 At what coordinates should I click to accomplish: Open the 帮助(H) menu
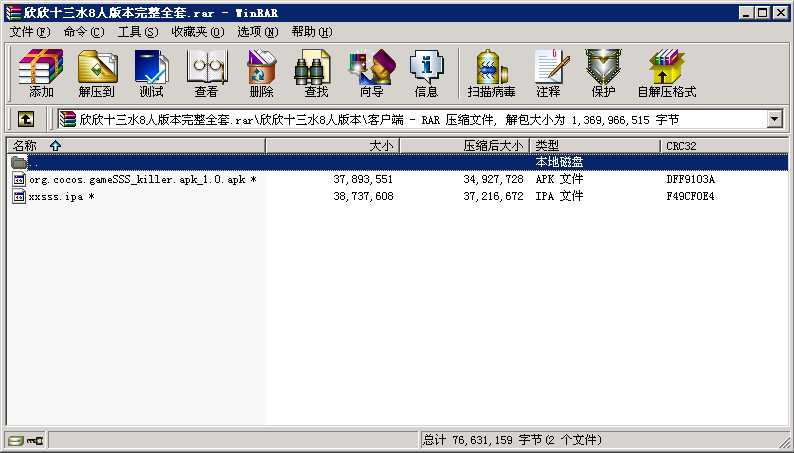click(312, 32)
